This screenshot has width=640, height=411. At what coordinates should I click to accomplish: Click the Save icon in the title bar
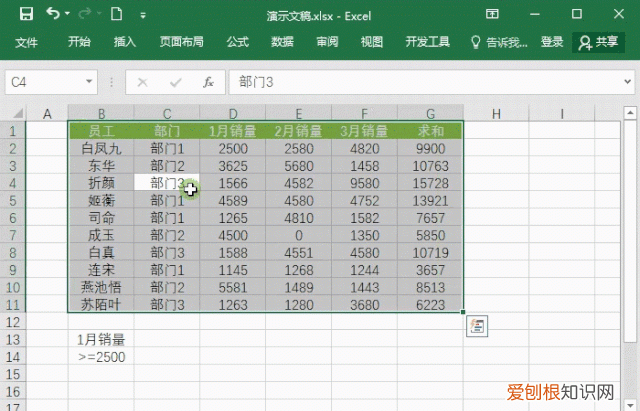coord(26,14)
